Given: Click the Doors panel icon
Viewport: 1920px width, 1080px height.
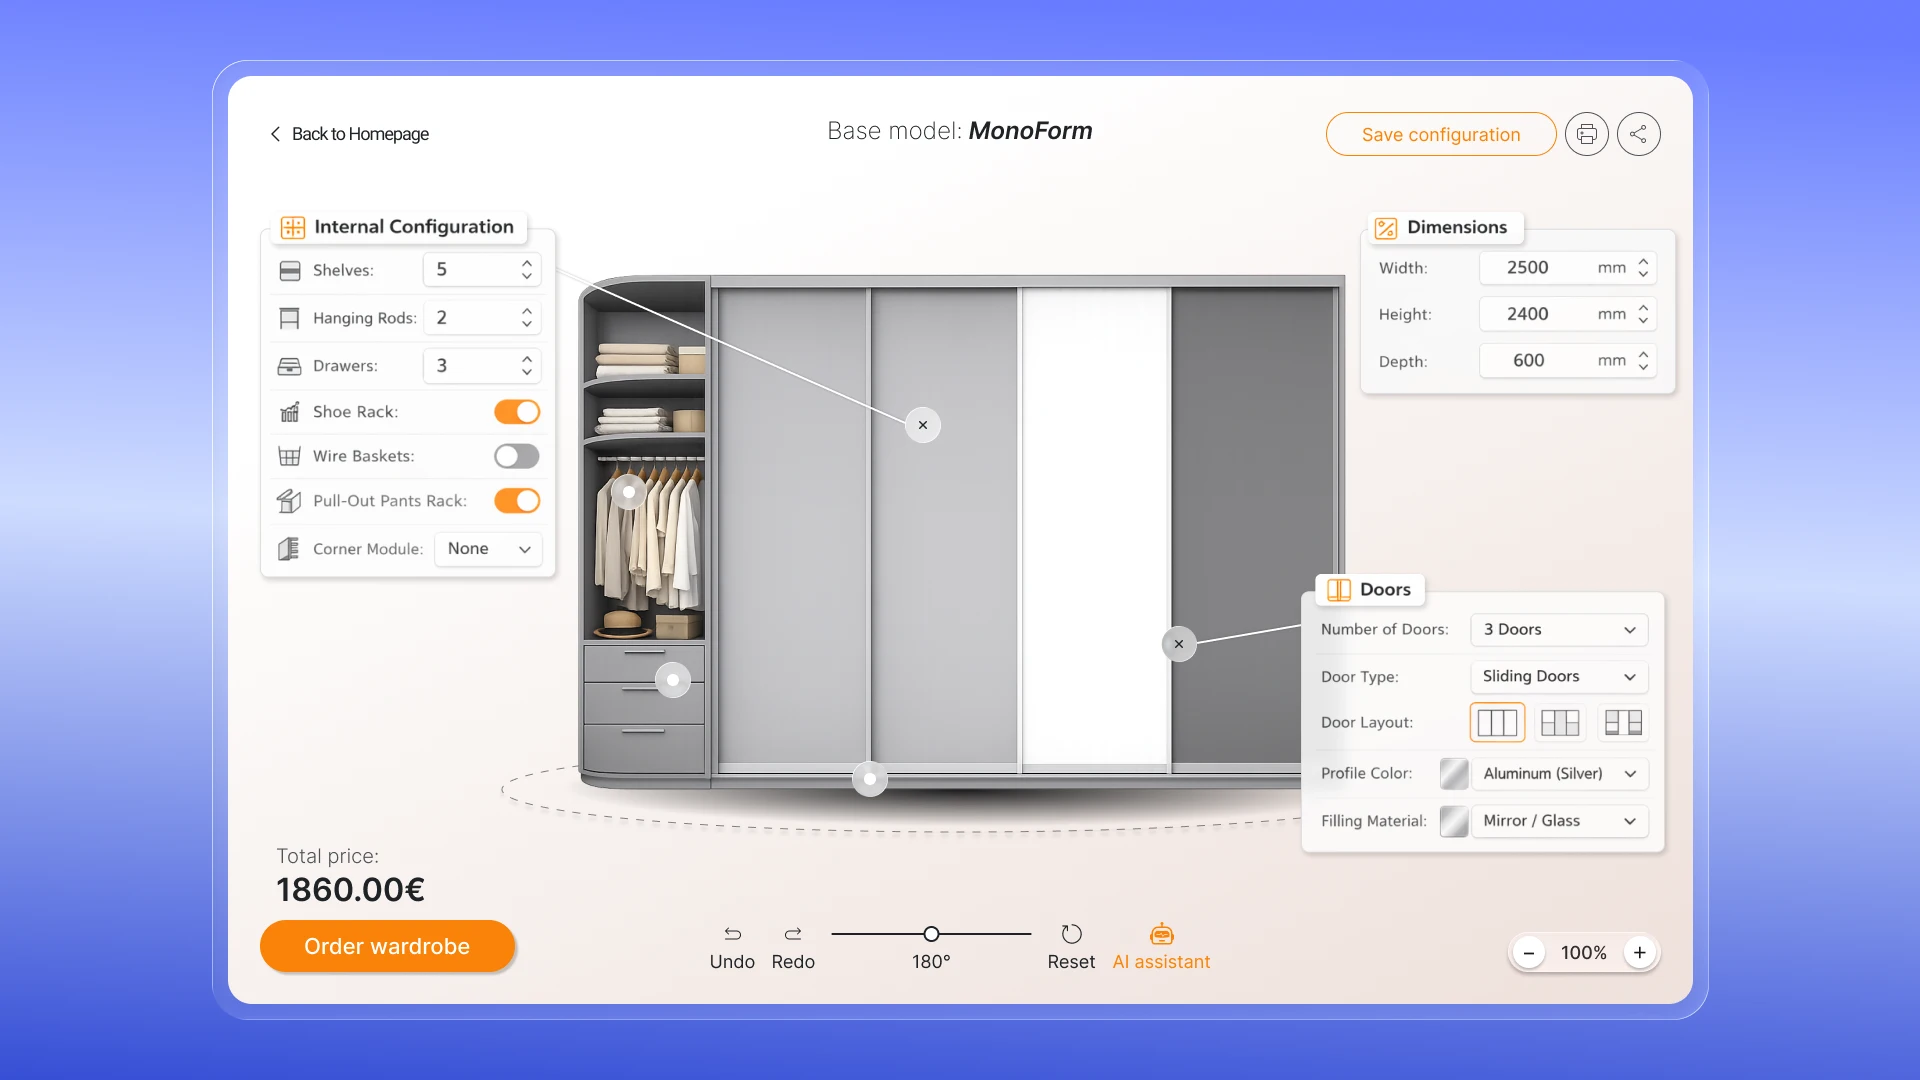Looking at the screenshot, I should 1339,589.
